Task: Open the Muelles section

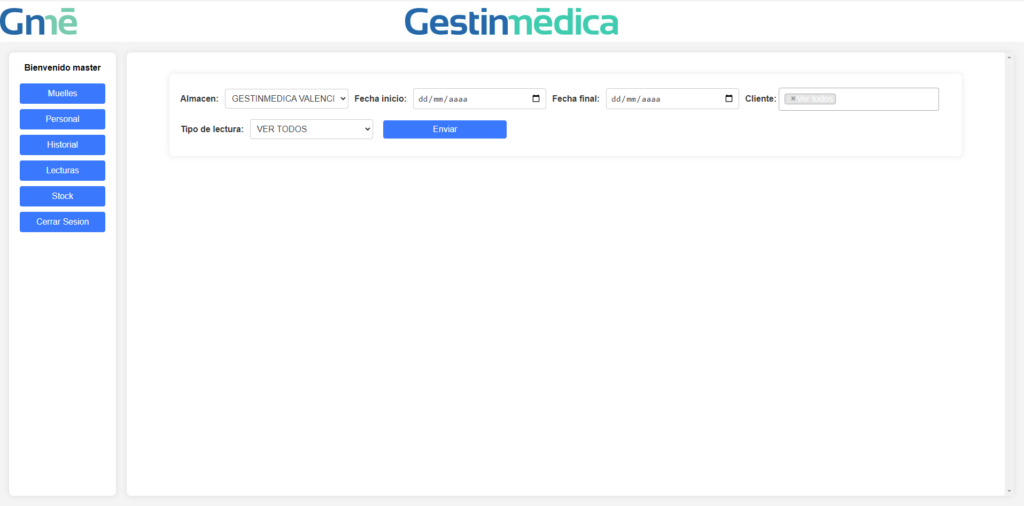Action: point(63,93)
